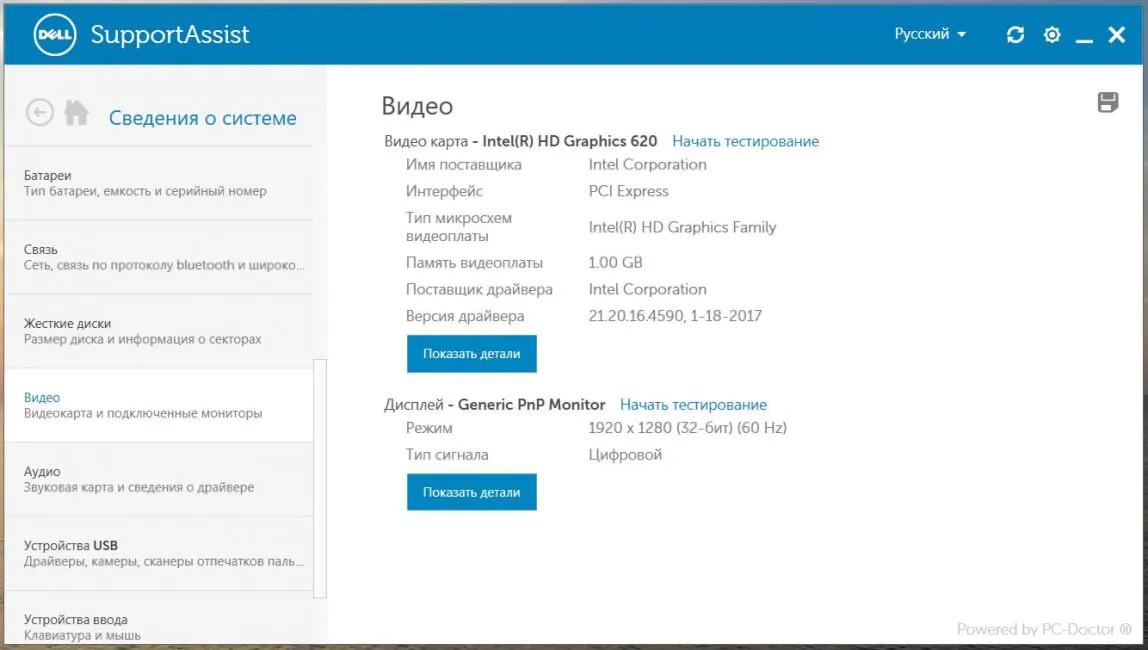Click the PCI Express interface value
Screen dimensions: 1148x650
pyautogui.click(x=628, y=192)
